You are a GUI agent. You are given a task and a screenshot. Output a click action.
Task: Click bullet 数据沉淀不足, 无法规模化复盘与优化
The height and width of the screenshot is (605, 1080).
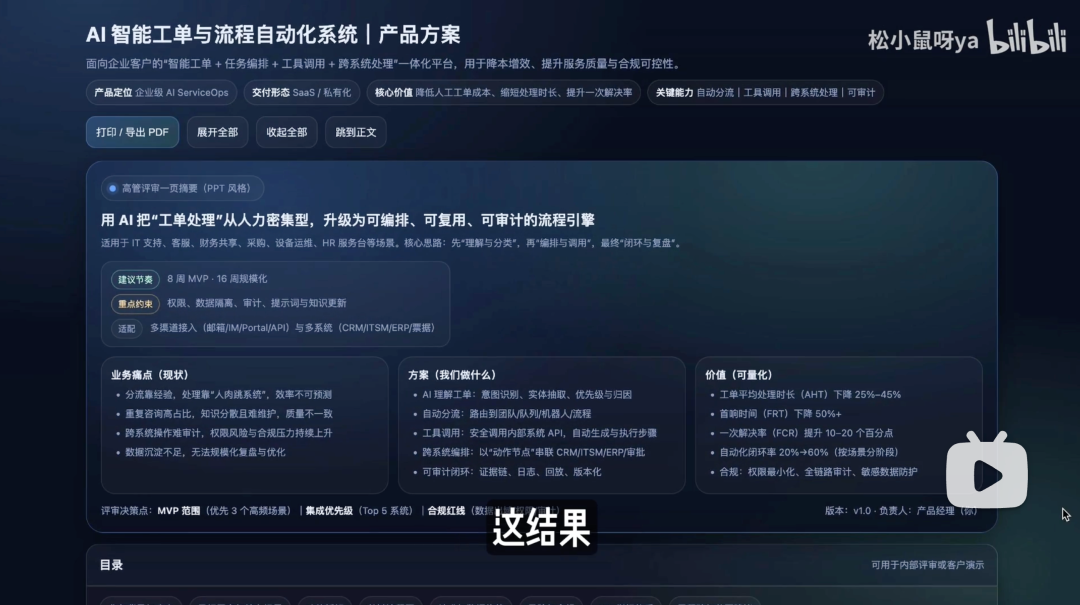click(x=205, y=452)
